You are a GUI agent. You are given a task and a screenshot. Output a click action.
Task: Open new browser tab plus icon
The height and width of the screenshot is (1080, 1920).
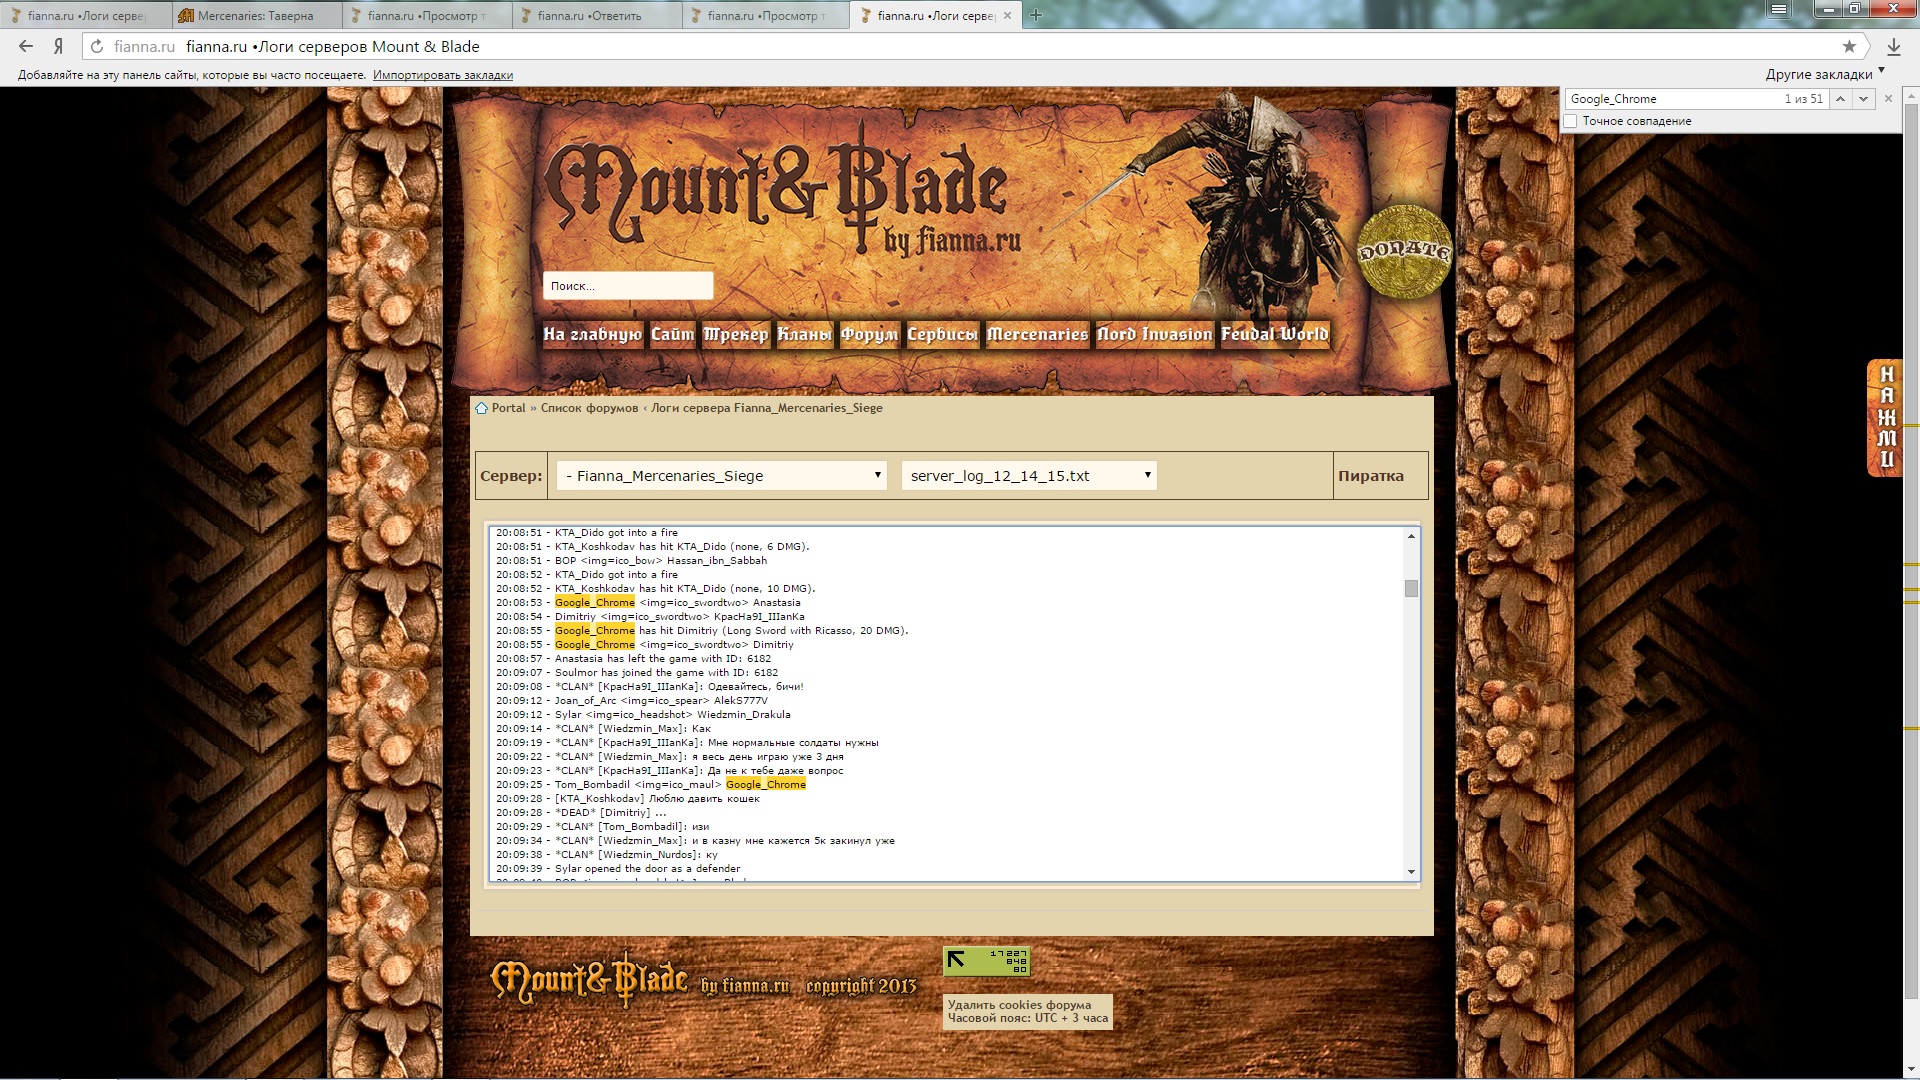(x=1036, y=15)
